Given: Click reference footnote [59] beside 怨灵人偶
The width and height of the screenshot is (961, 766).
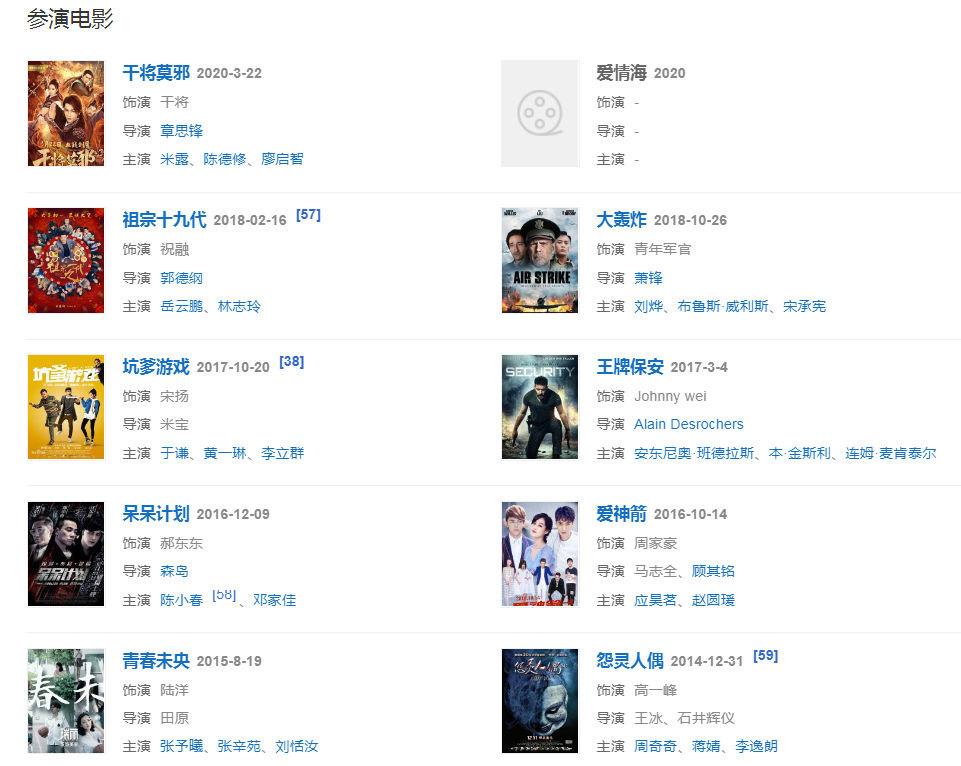Looking at the screenshot, I should coord(765,656).
